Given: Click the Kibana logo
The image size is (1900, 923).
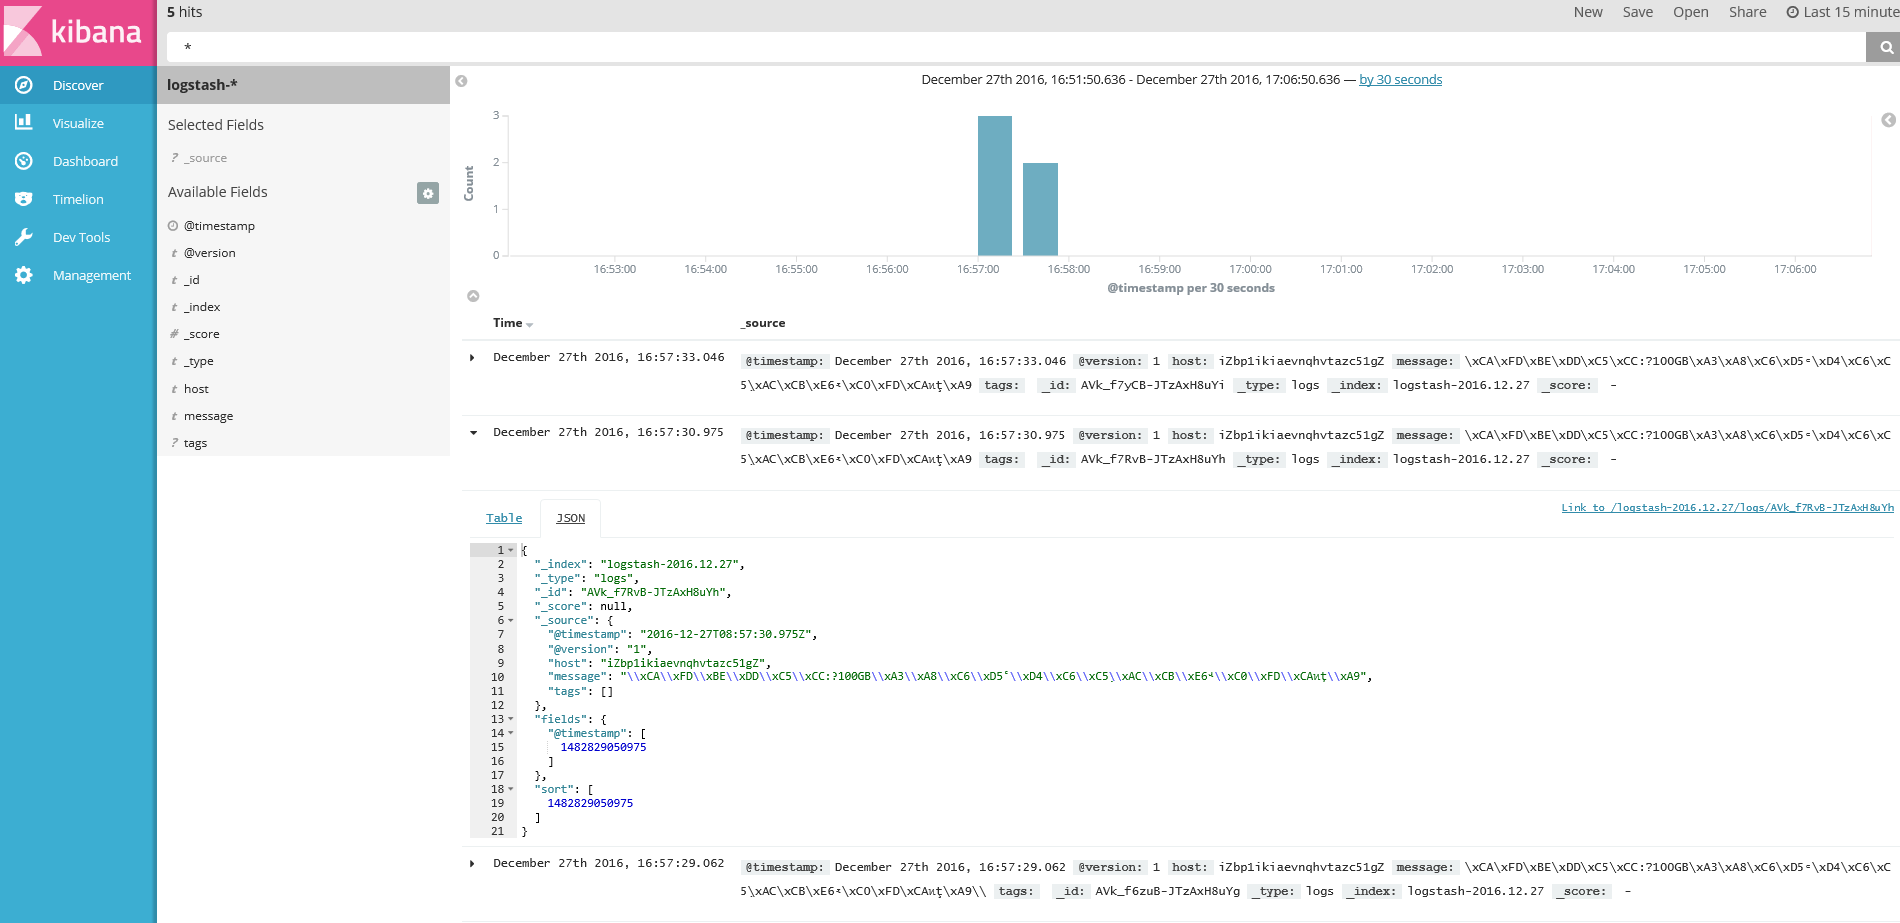Looking at the screenshot, I should 78,32.
